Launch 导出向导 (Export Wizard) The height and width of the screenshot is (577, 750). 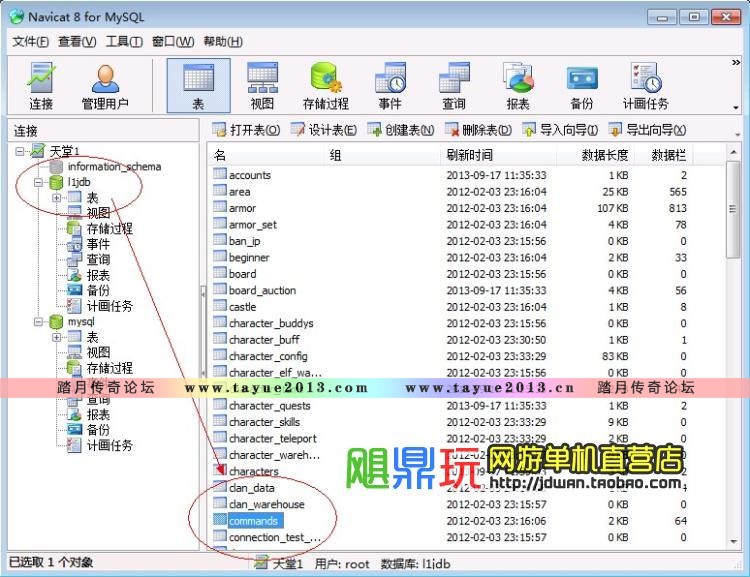[647, 130]
